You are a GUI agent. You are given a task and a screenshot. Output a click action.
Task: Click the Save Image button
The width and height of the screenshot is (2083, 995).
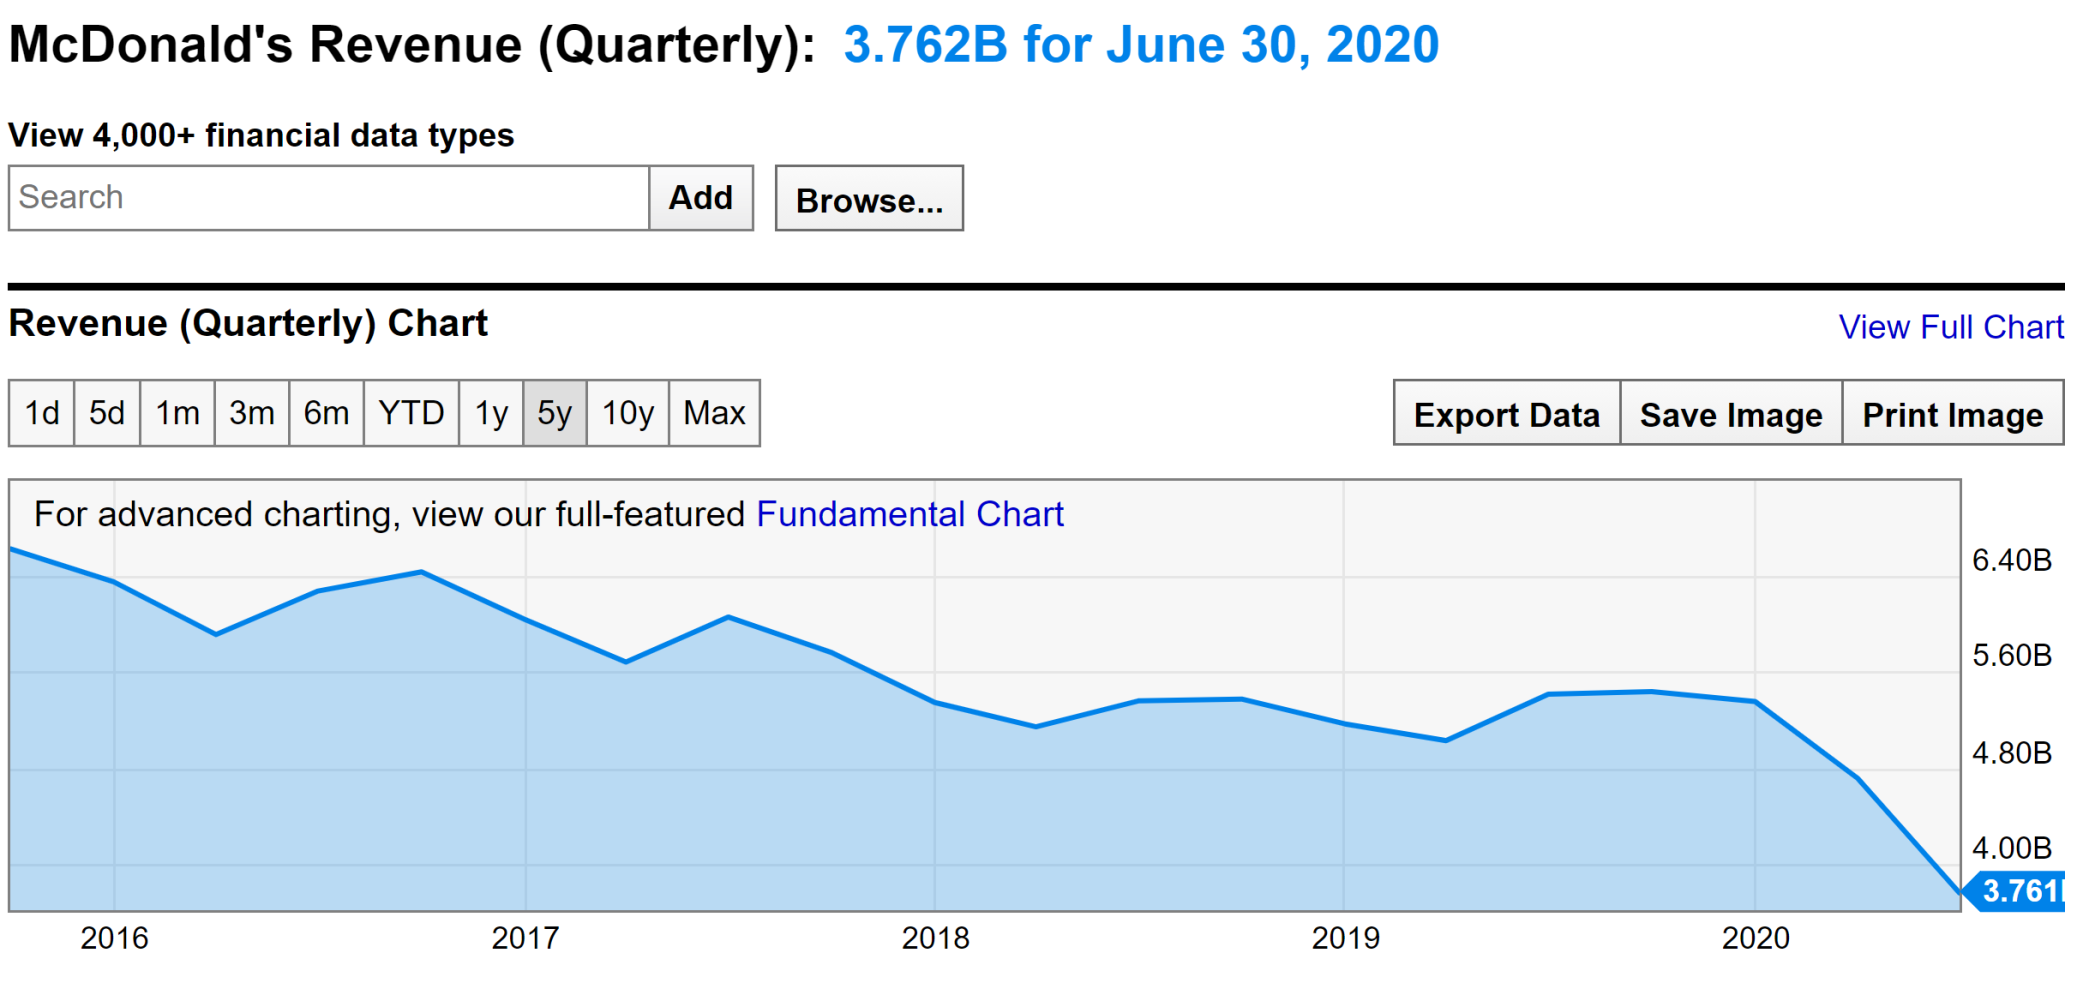pyautogui.click(x=1731, y=414)
